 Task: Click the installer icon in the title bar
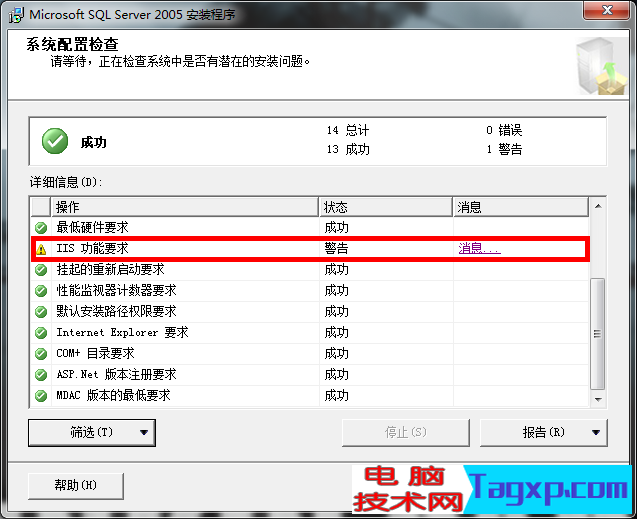16,15
